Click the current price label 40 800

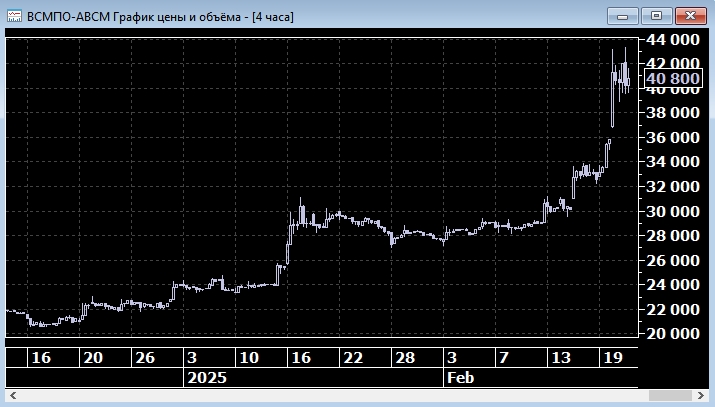click(x=672, y=78)
